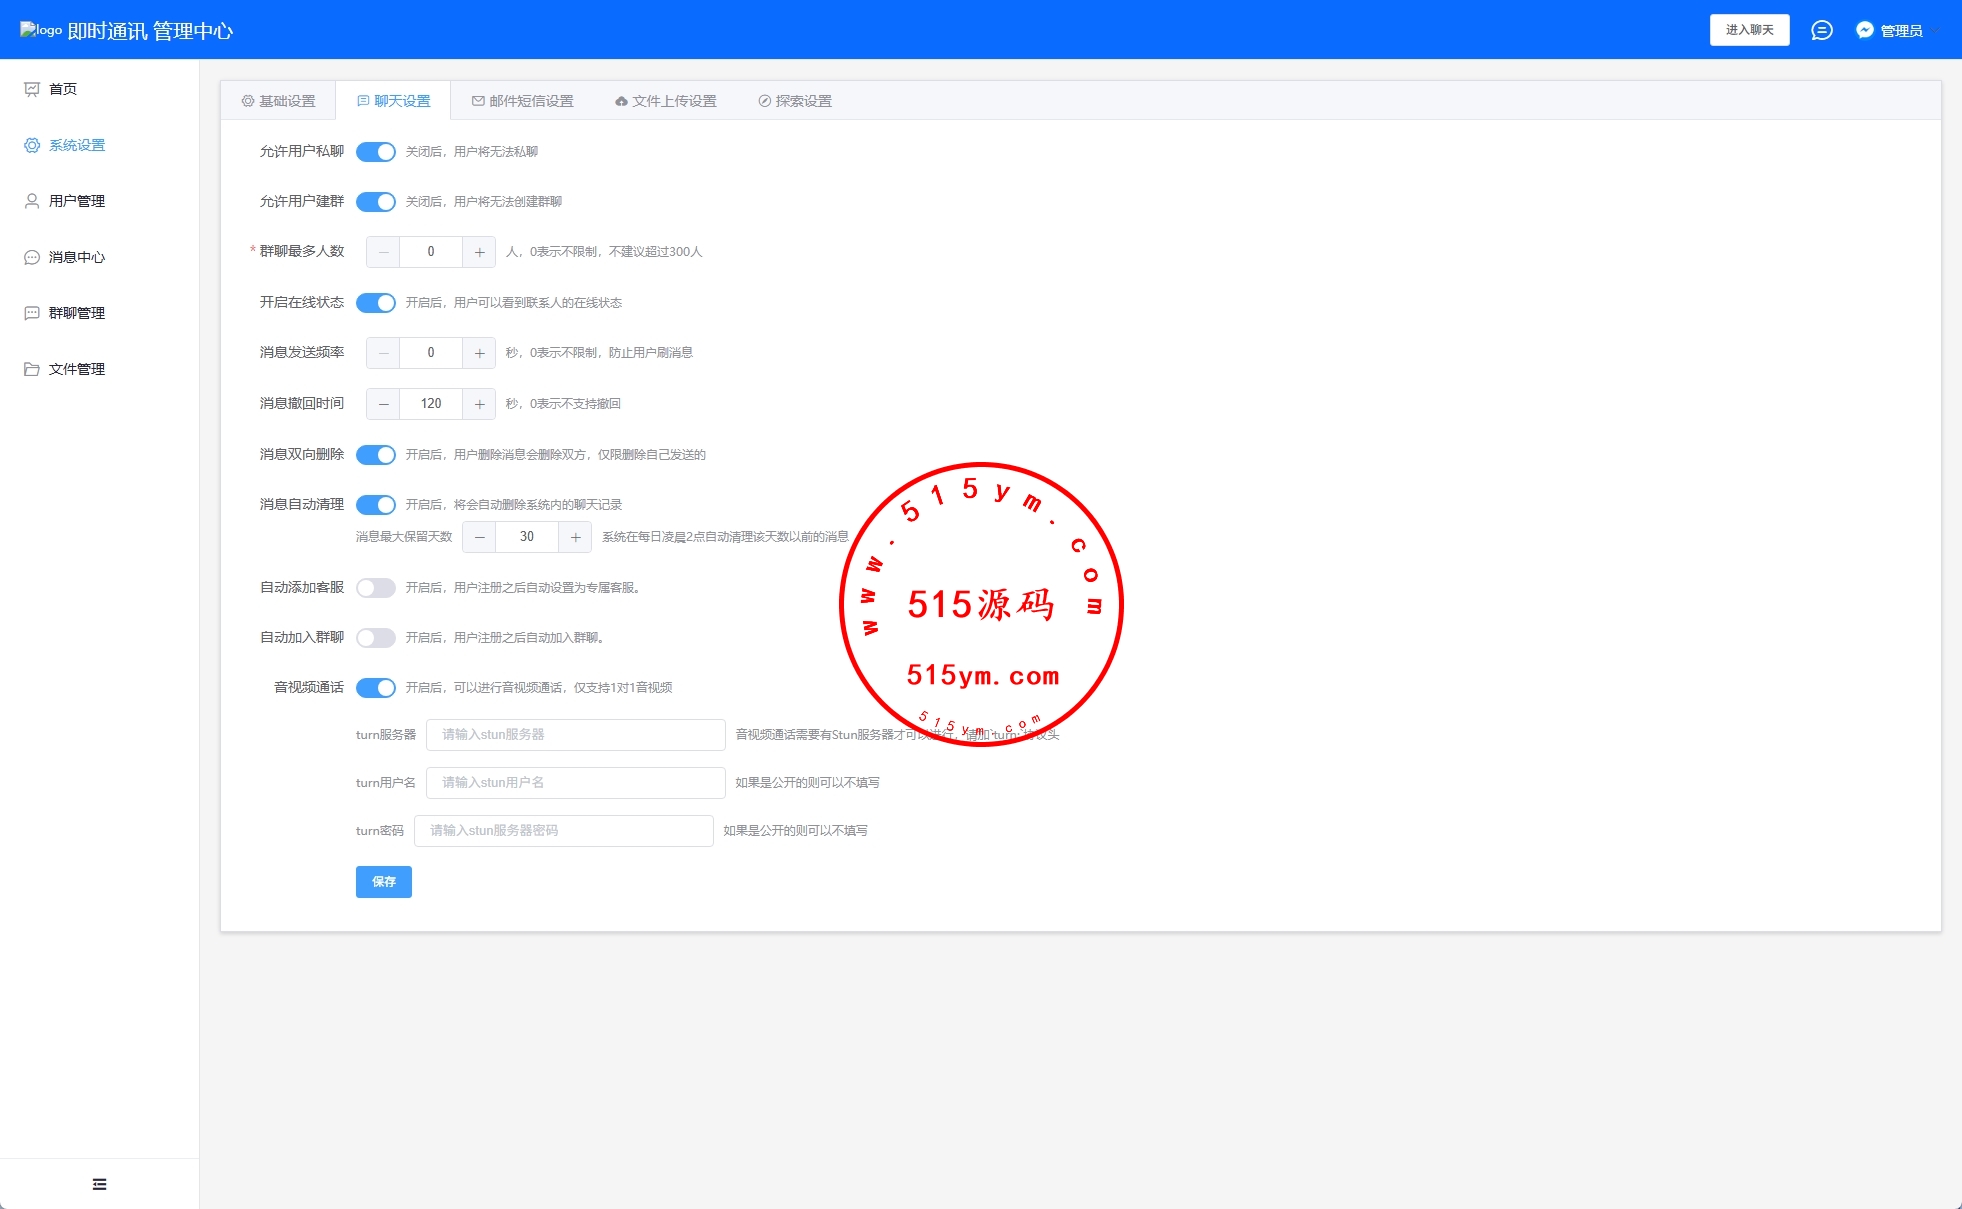
Task: Open the File Upload Settings tab
Action: (x=665, y=101)
